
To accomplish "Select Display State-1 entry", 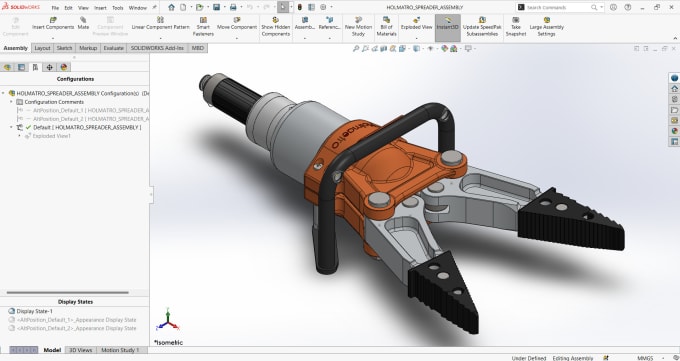I will pyautogui.click(x=30, y=311).
